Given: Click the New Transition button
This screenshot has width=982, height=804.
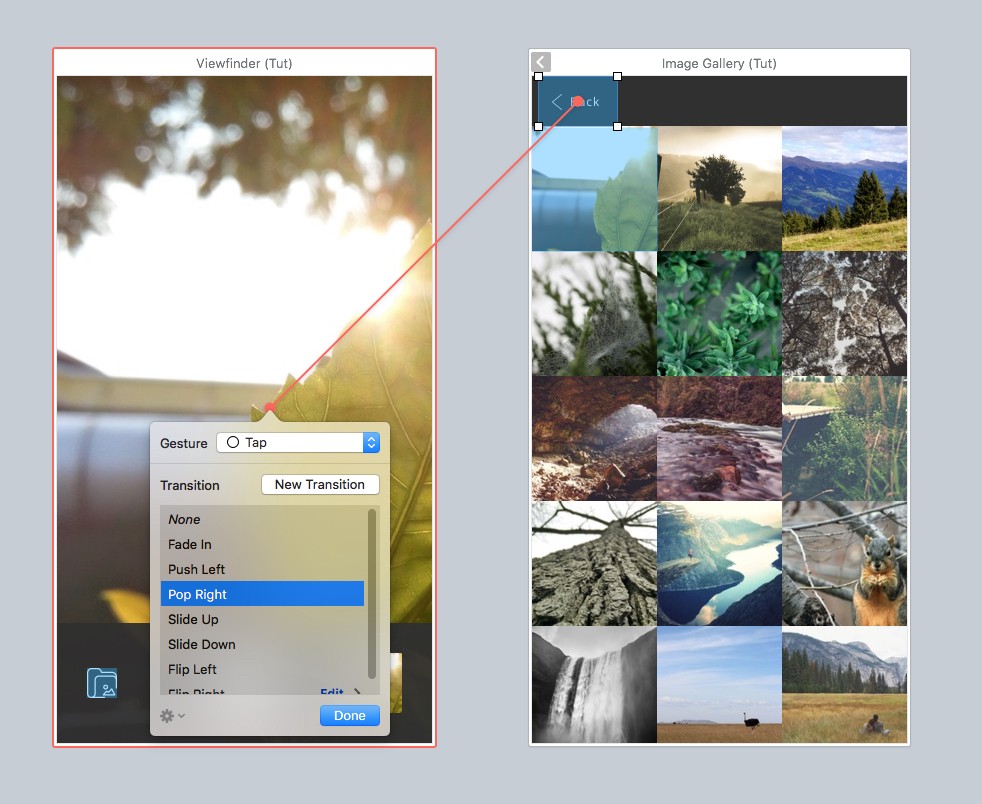Looking at the screenshot, I should pos(320,485).
